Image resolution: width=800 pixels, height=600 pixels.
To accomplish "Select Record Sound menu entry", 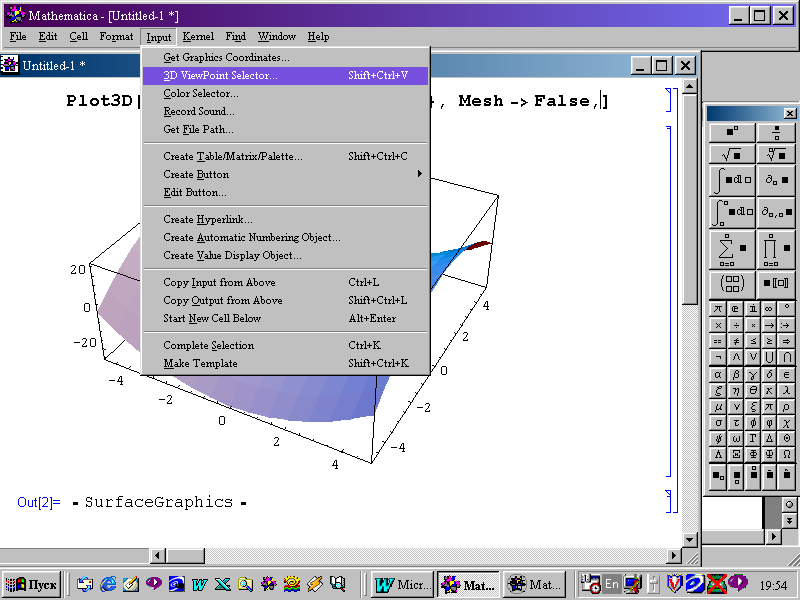I will (285, 111).
